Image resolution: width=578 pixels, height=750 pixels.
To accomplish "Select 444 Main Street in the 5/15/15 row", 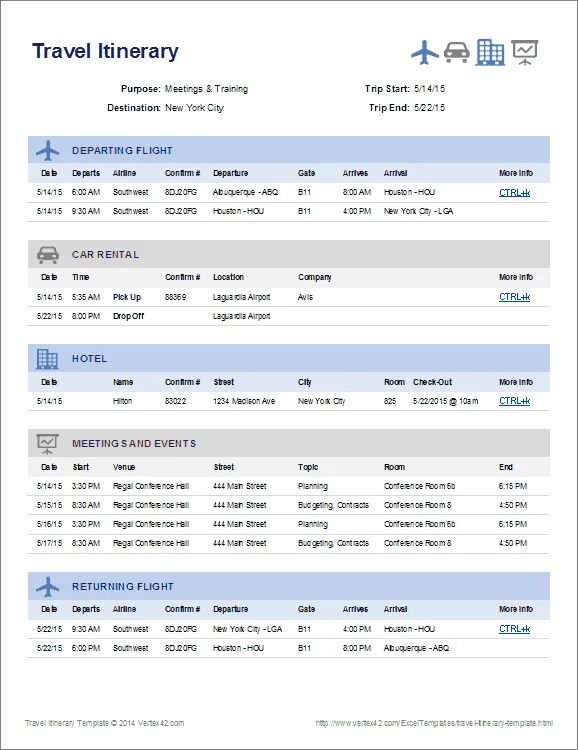I will [x=239, y=506].
